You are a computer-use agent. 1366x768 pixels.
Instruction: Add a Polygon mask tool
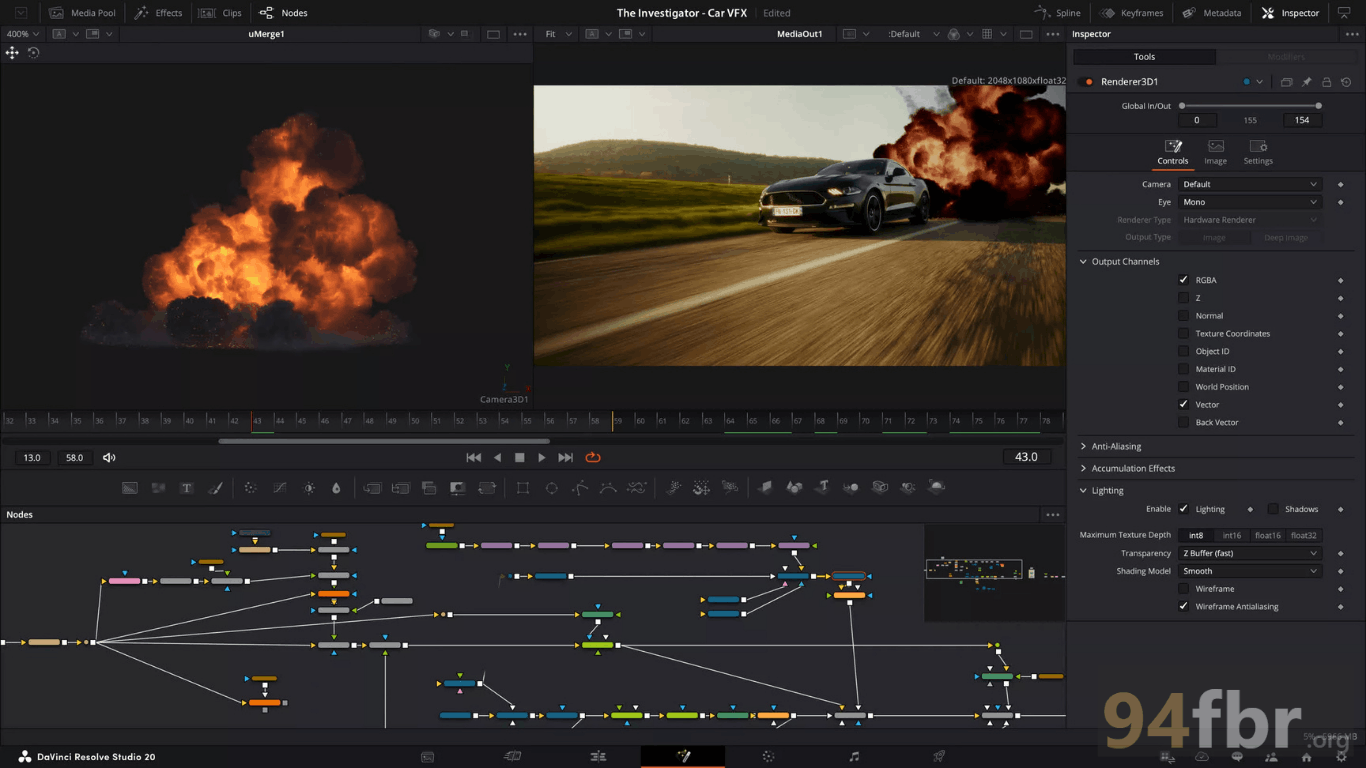(x=580, y=488)
